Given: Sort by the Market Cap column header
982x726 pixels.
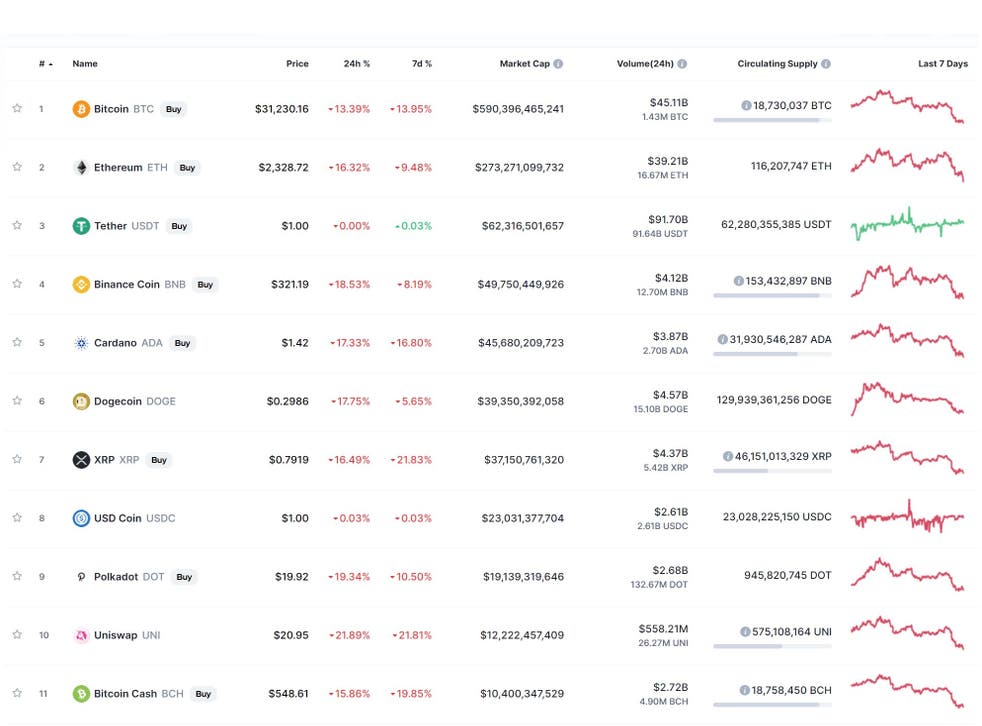Looking at the screenshot, I should (525, 64).
